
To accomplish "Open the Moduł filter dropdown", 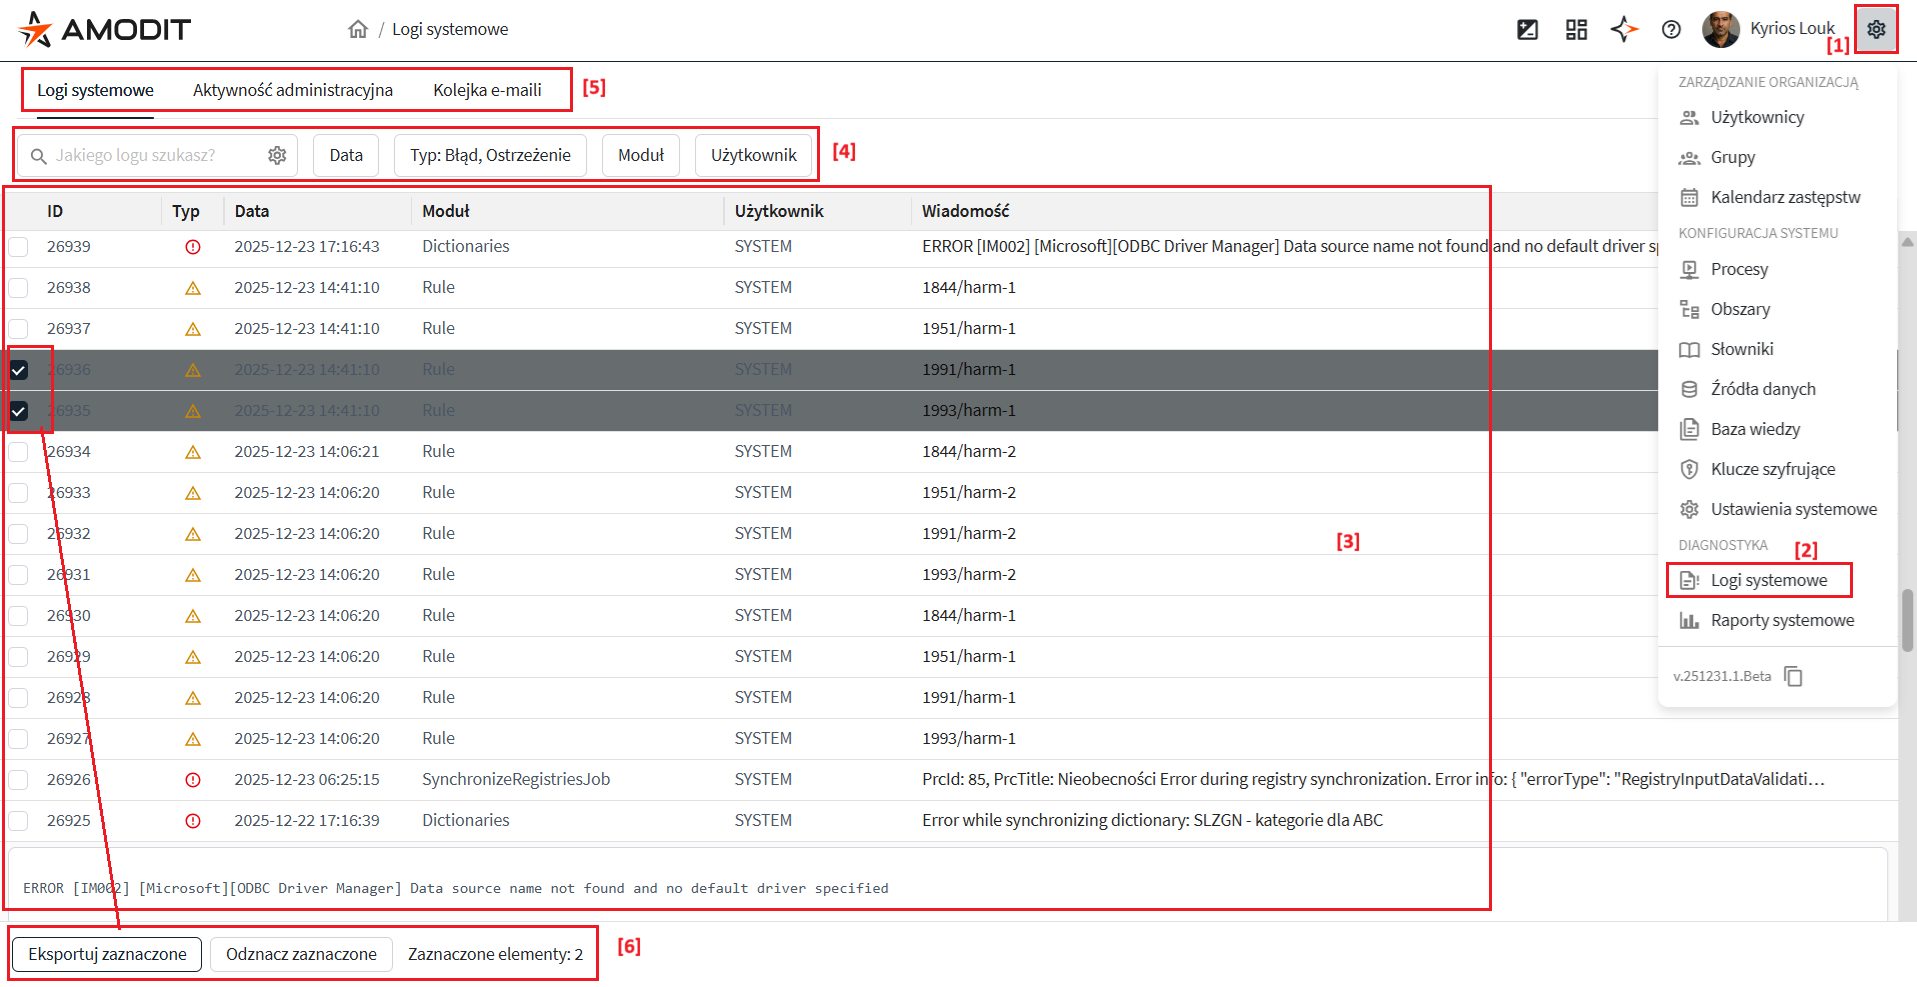I will 641,155.
